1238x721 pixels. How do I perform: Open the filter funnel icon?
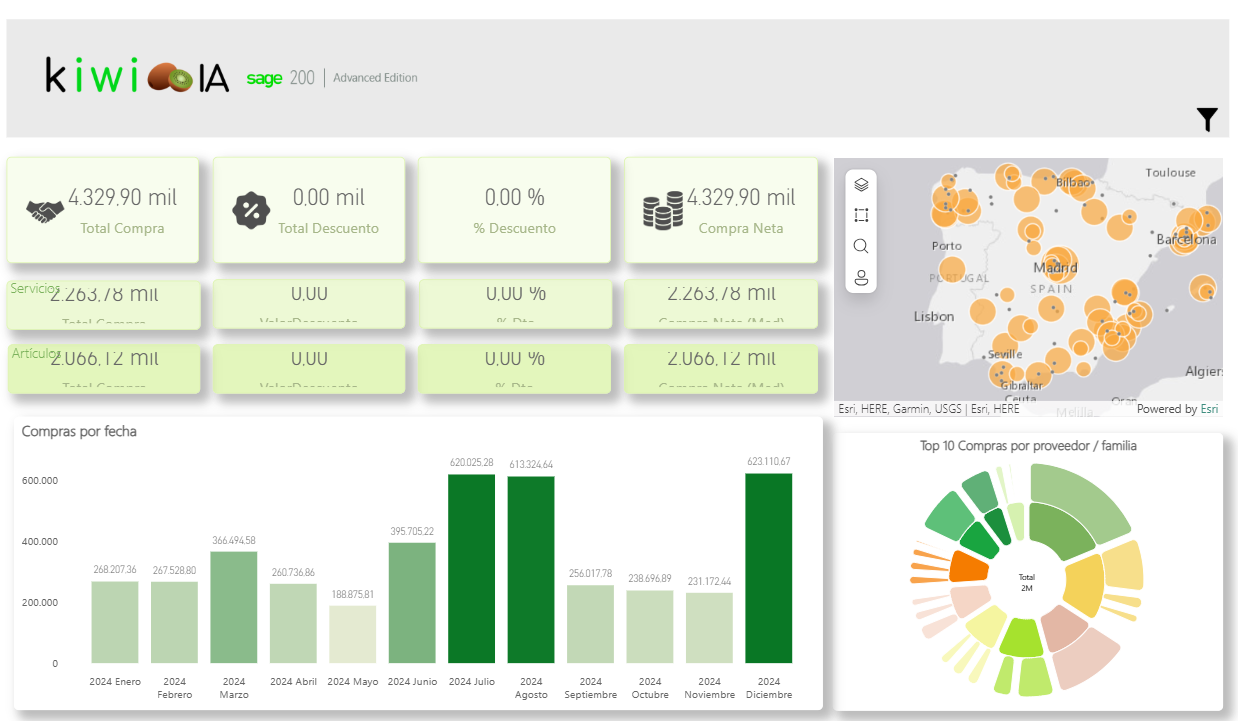pyautogui.click(x=1207, y=120)
